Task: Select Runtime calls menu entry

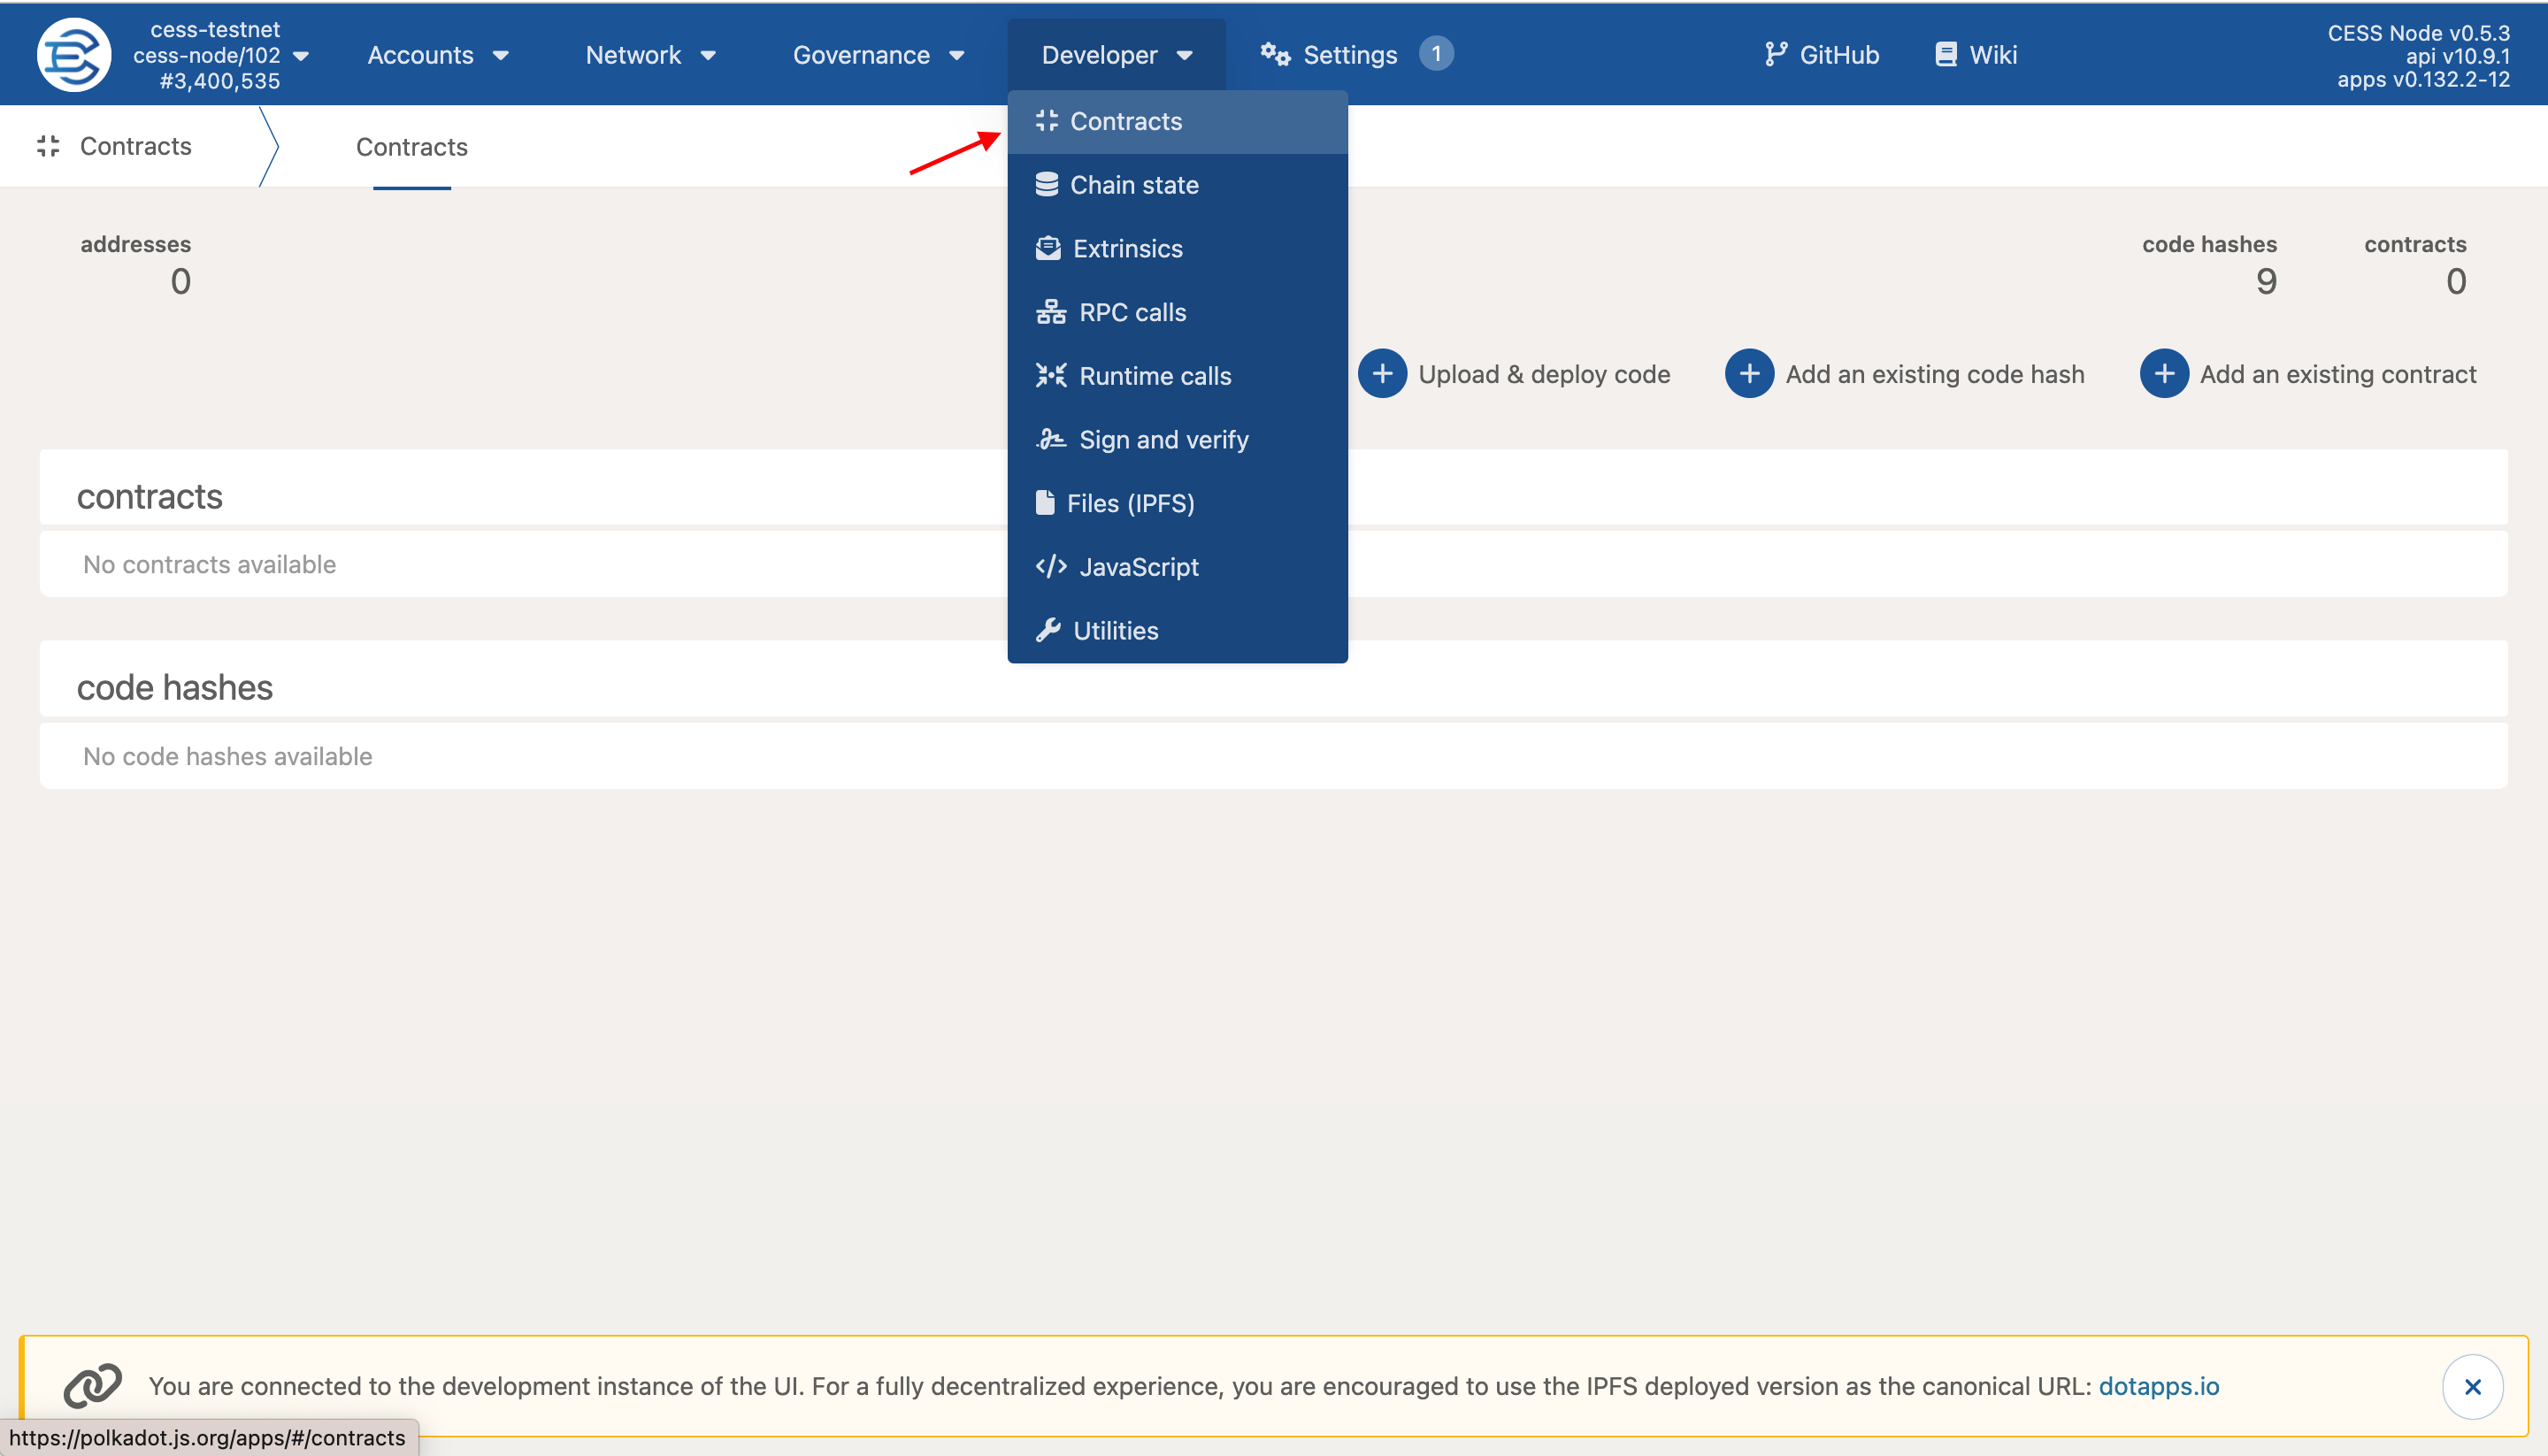Action: (1177, 376)
